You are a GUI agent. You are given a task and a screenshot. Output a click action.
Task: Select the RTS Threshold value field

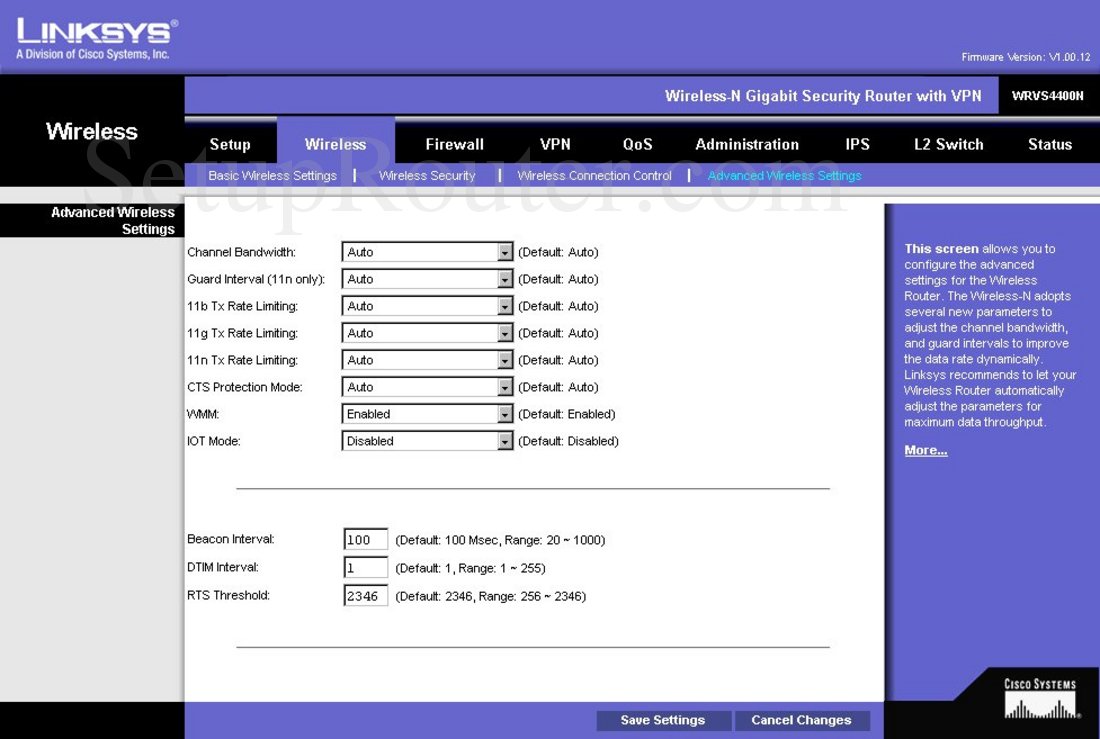coord(365,594)
